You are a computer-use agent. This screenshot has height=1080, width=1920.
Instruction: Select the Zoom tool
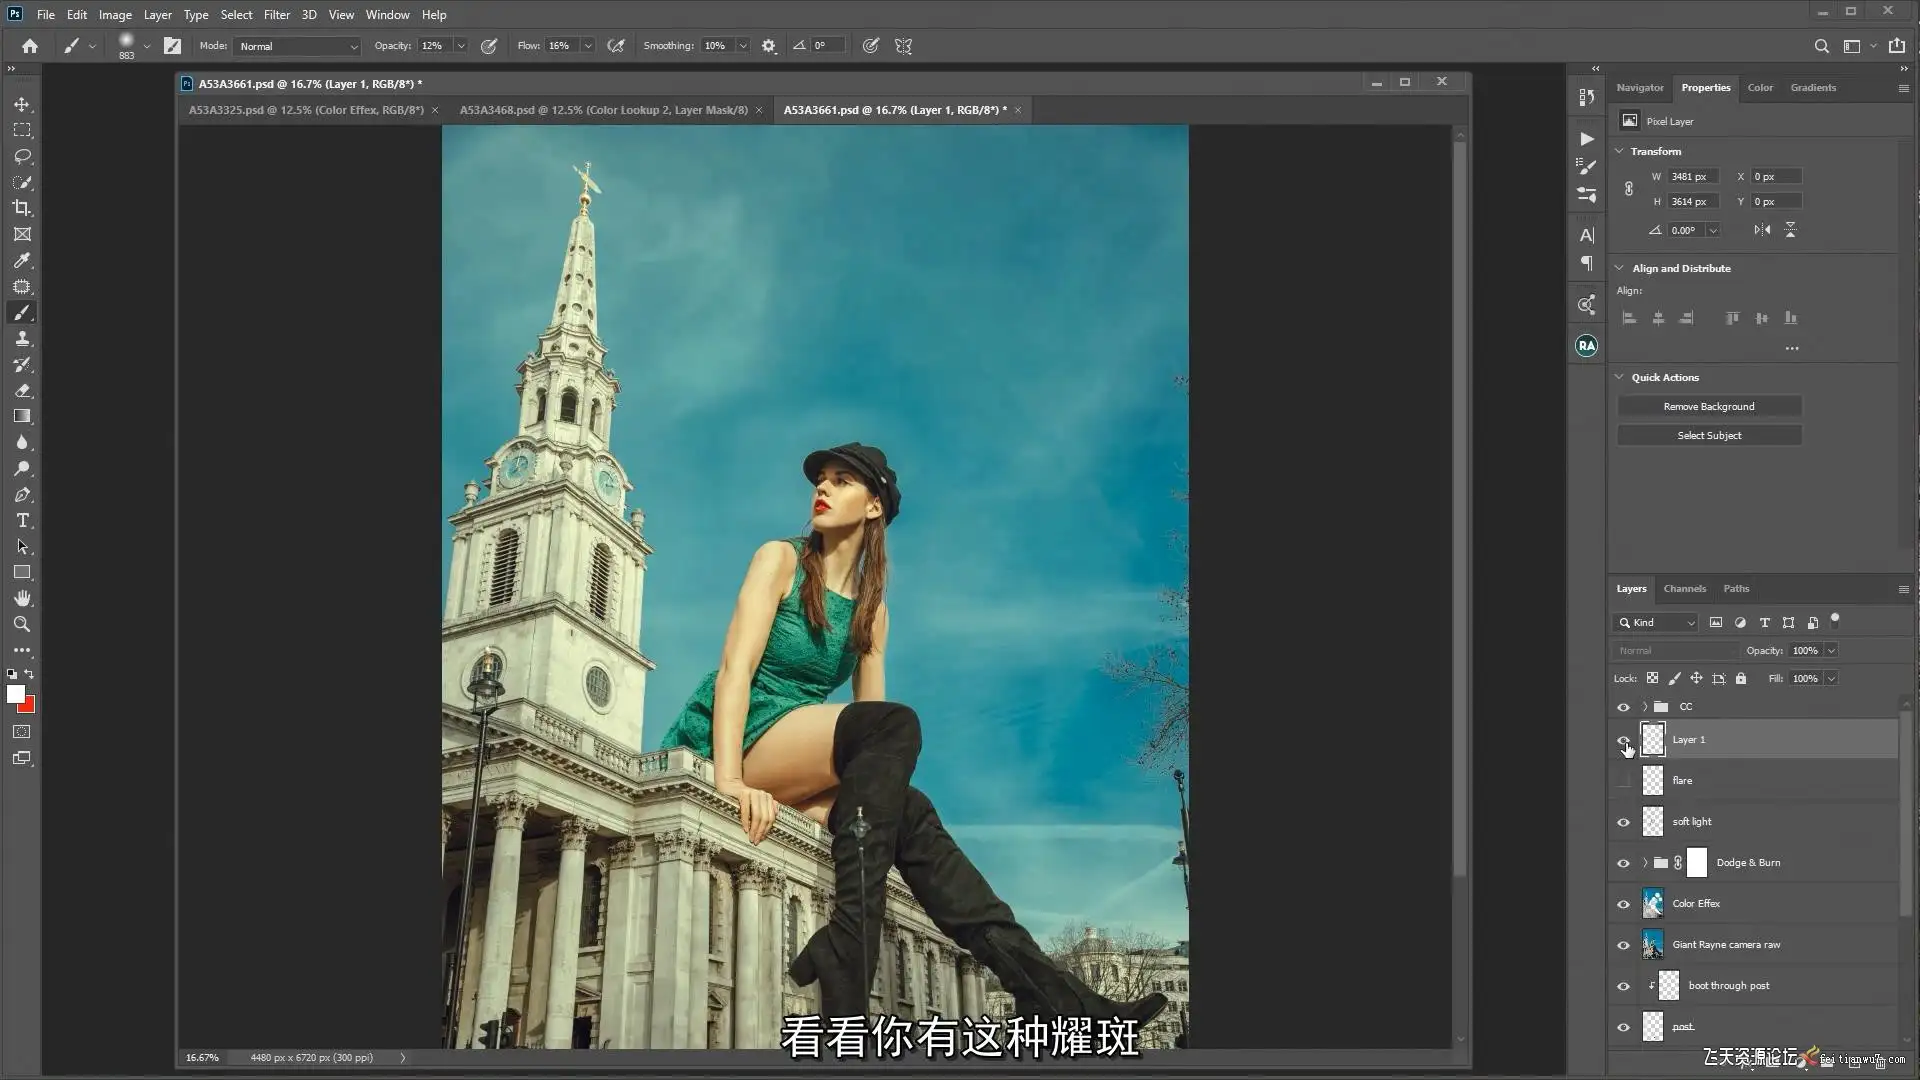22,624
